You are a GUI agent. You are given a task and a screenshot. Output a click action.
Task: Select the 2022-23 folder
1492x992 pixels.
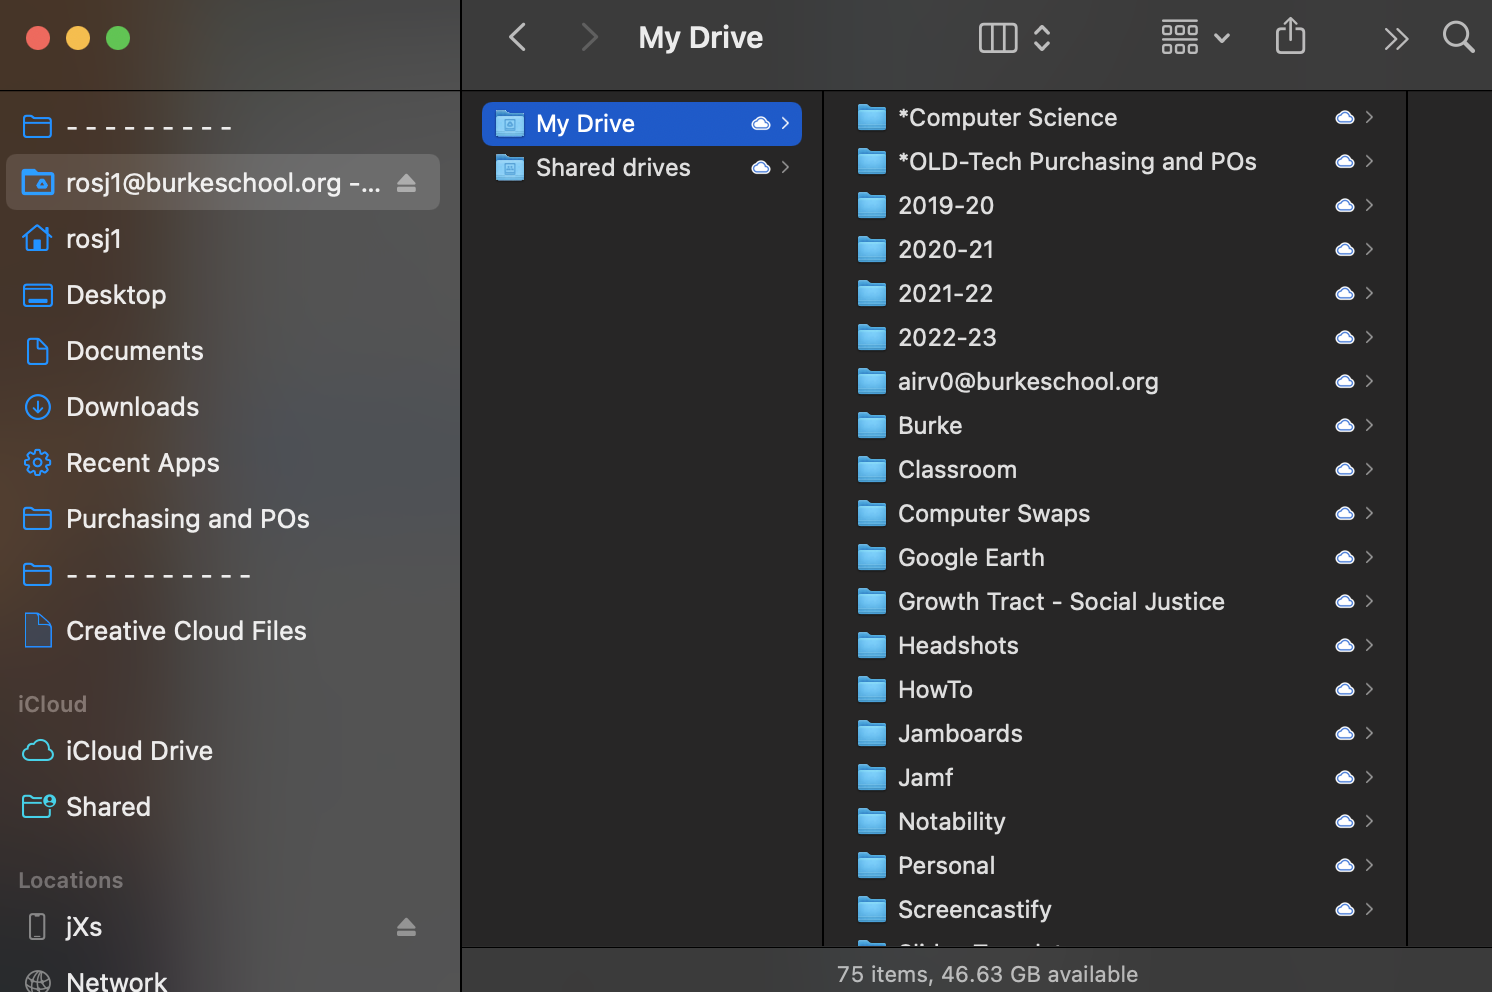coord(946,337)
